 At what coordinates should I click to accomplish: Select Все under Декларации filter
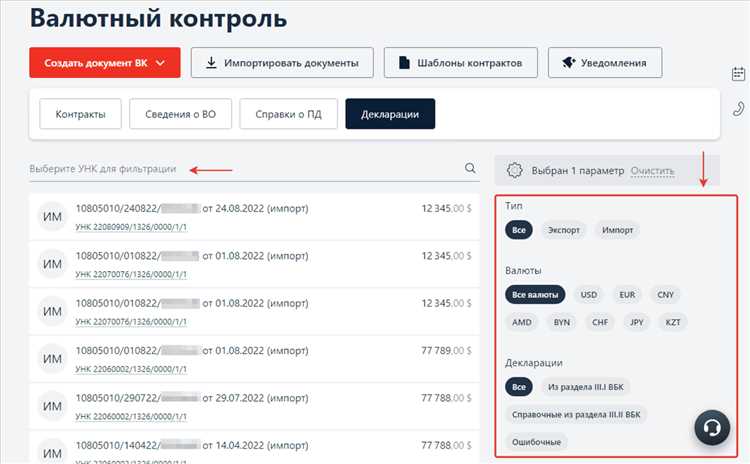519,387
